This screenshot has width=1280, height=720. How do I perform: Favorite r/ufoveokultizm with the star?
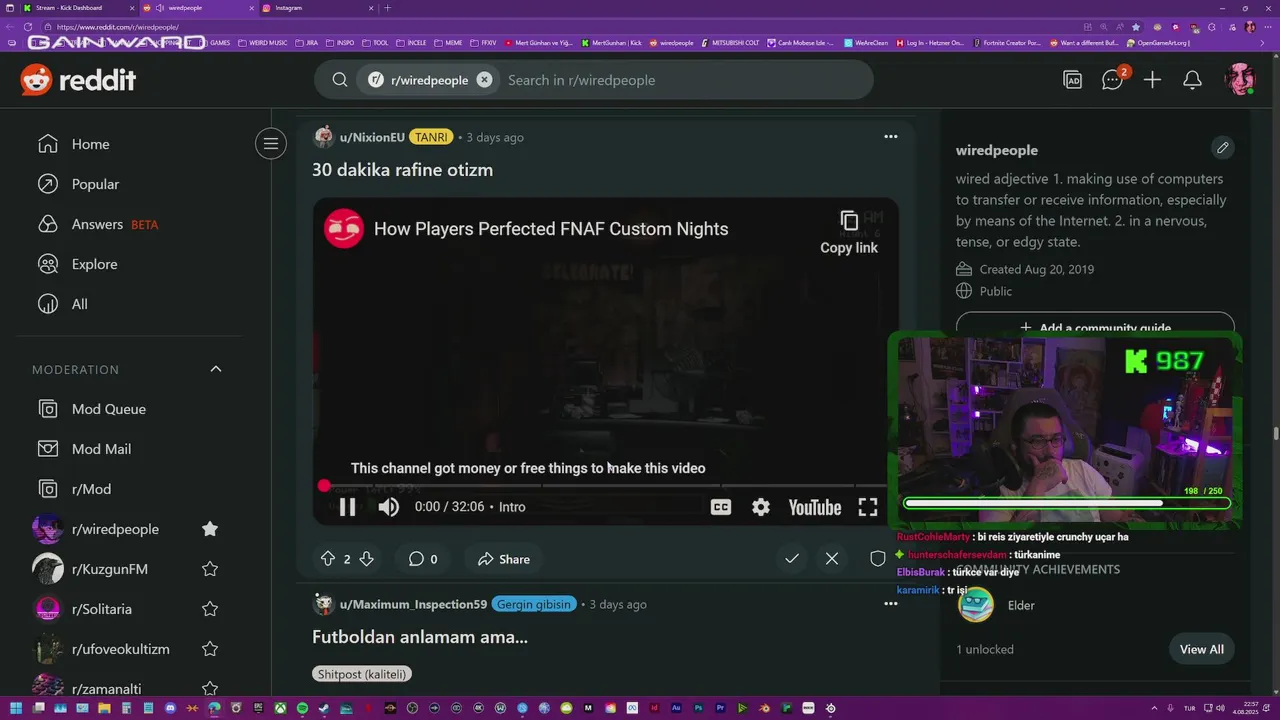tap(210, 649)
